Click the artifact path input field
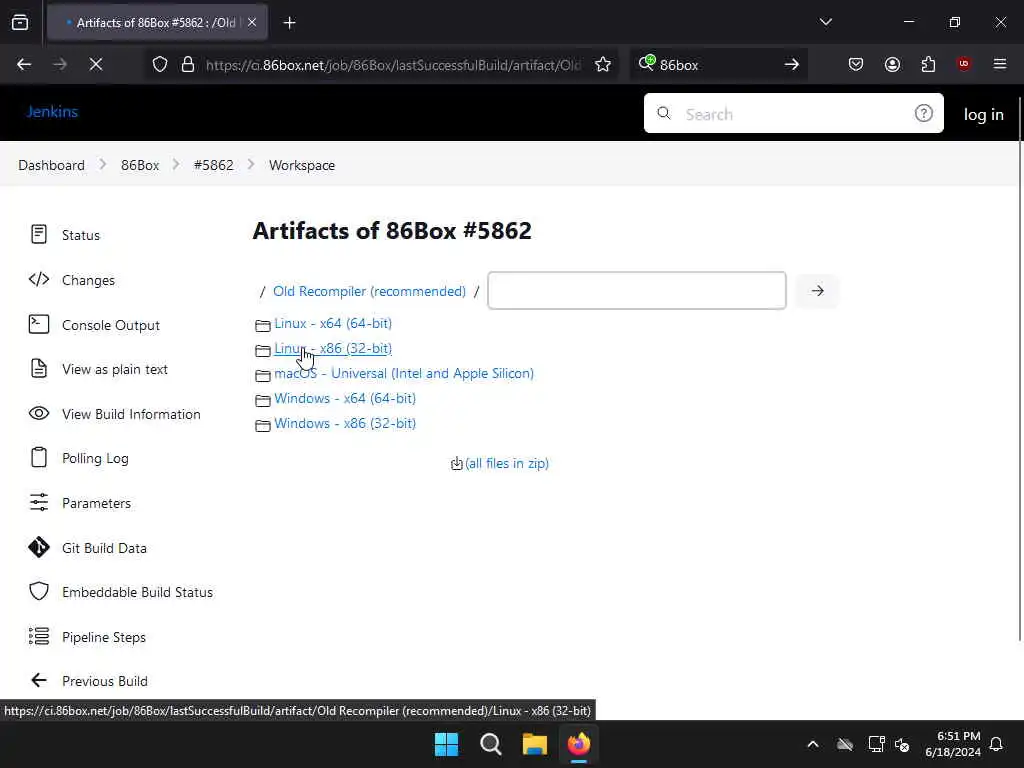The width and height of the screenshot is (1024, 768). (637, 291)
